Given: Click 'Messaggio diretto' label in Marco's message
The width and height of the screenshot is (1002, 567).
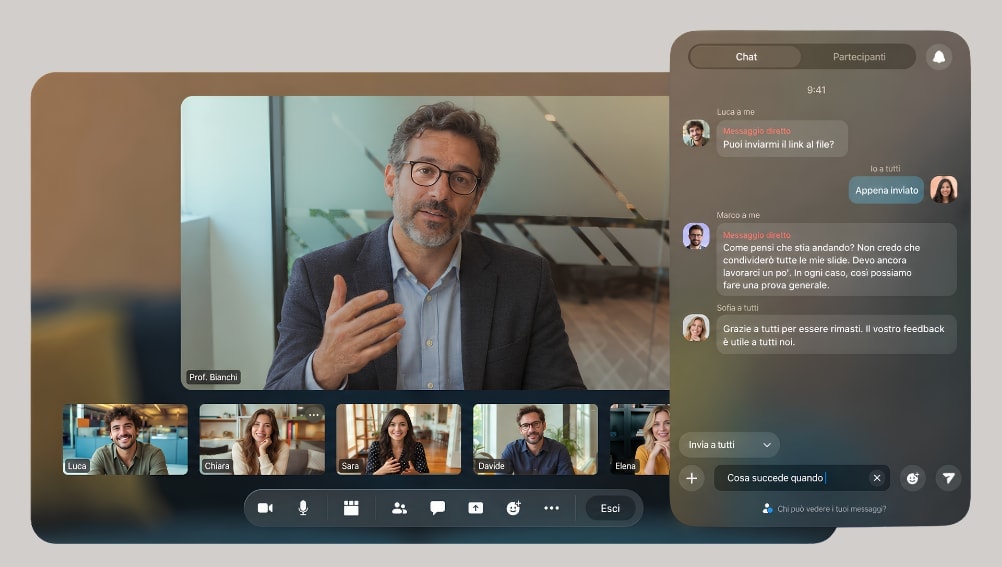Looking at the screenshot, I should 757,235.
